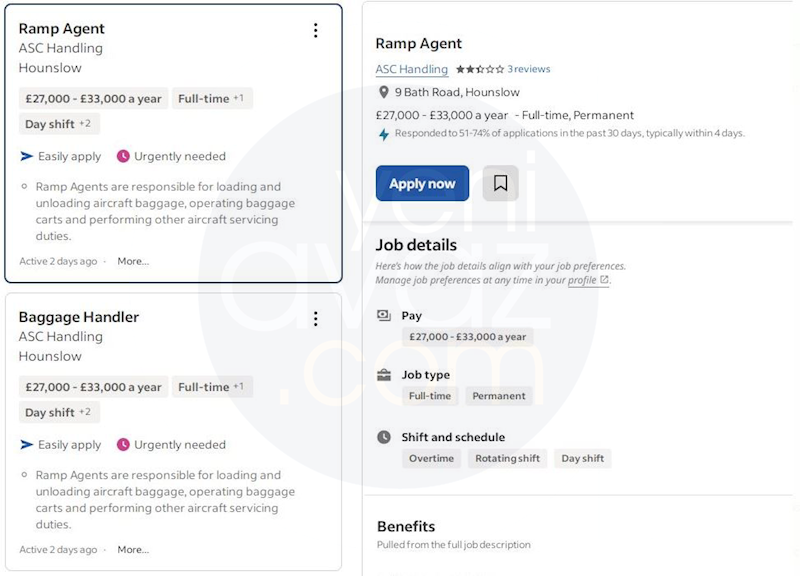Click the Job type briefcase icon
The image size is (800, 576).
click(x=384, y=375)
